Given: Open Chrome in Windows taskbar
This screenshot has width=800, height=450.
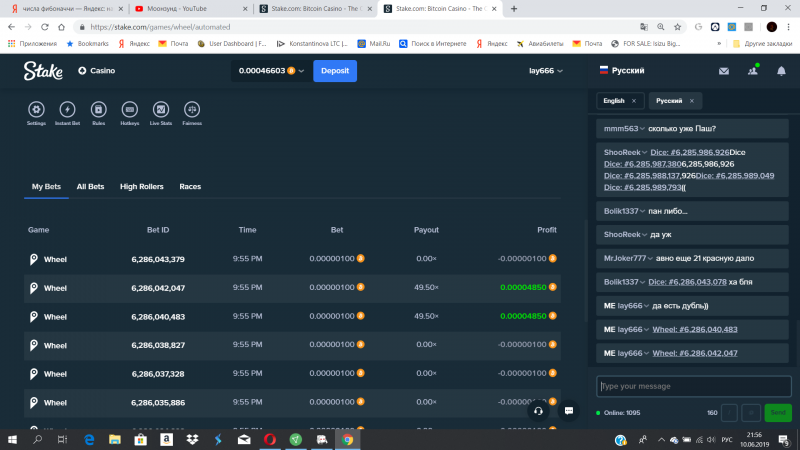Looking at the screenshot, I should pos(347,440).
